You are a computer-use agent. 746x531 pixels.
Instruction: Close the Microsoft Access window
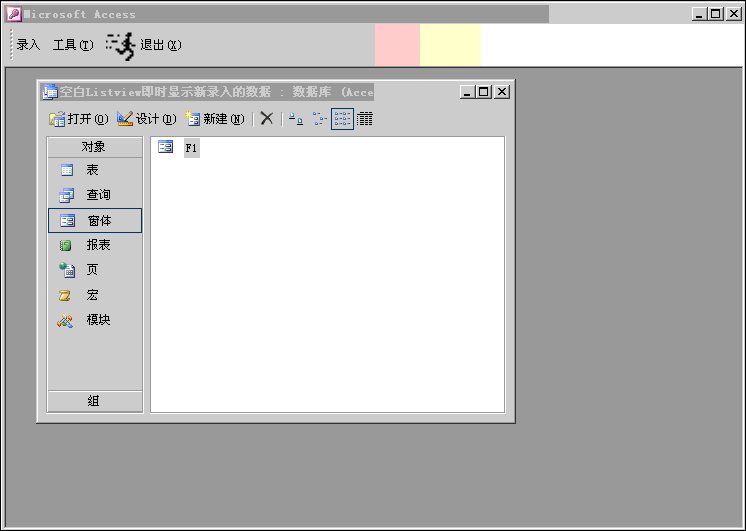pos(733,14)
